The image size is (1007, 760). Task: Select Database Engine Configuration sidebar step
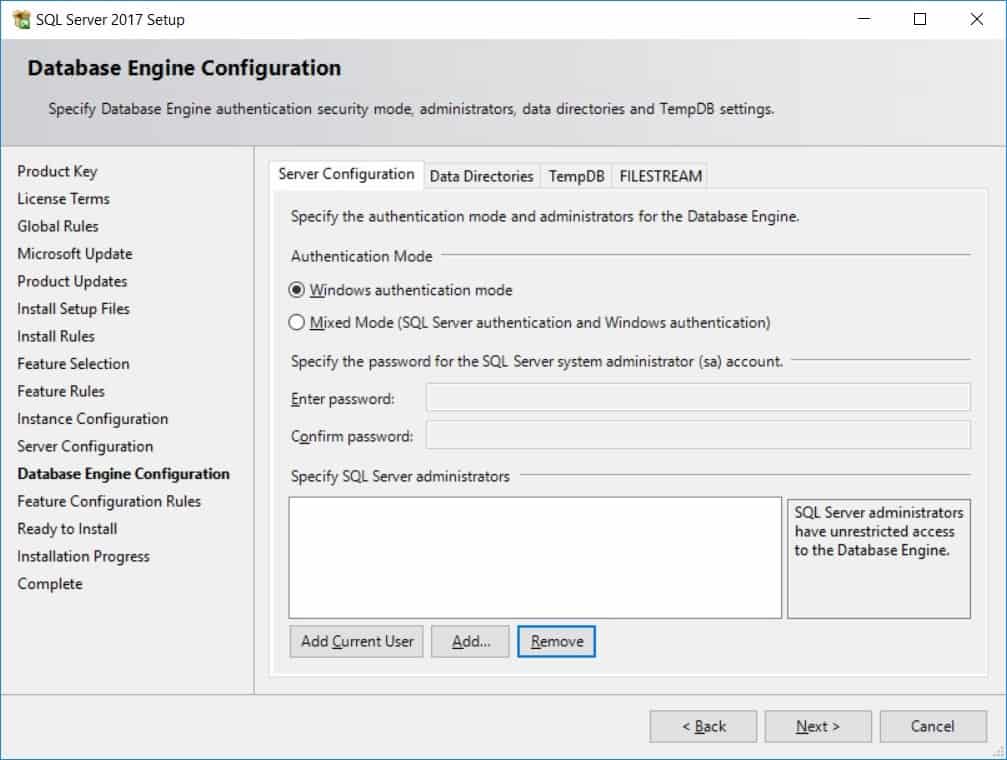(123, 474)
